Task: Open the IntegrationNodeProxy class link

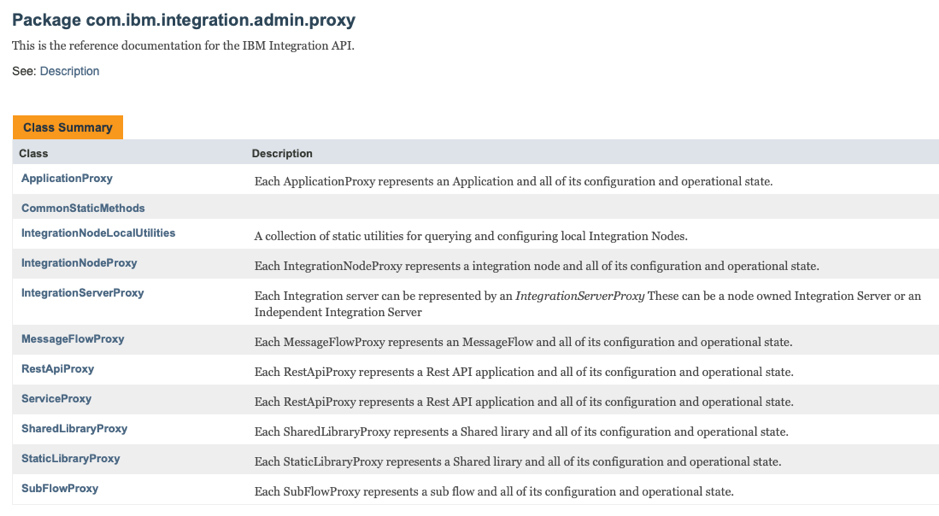Action: coord(79,263)
